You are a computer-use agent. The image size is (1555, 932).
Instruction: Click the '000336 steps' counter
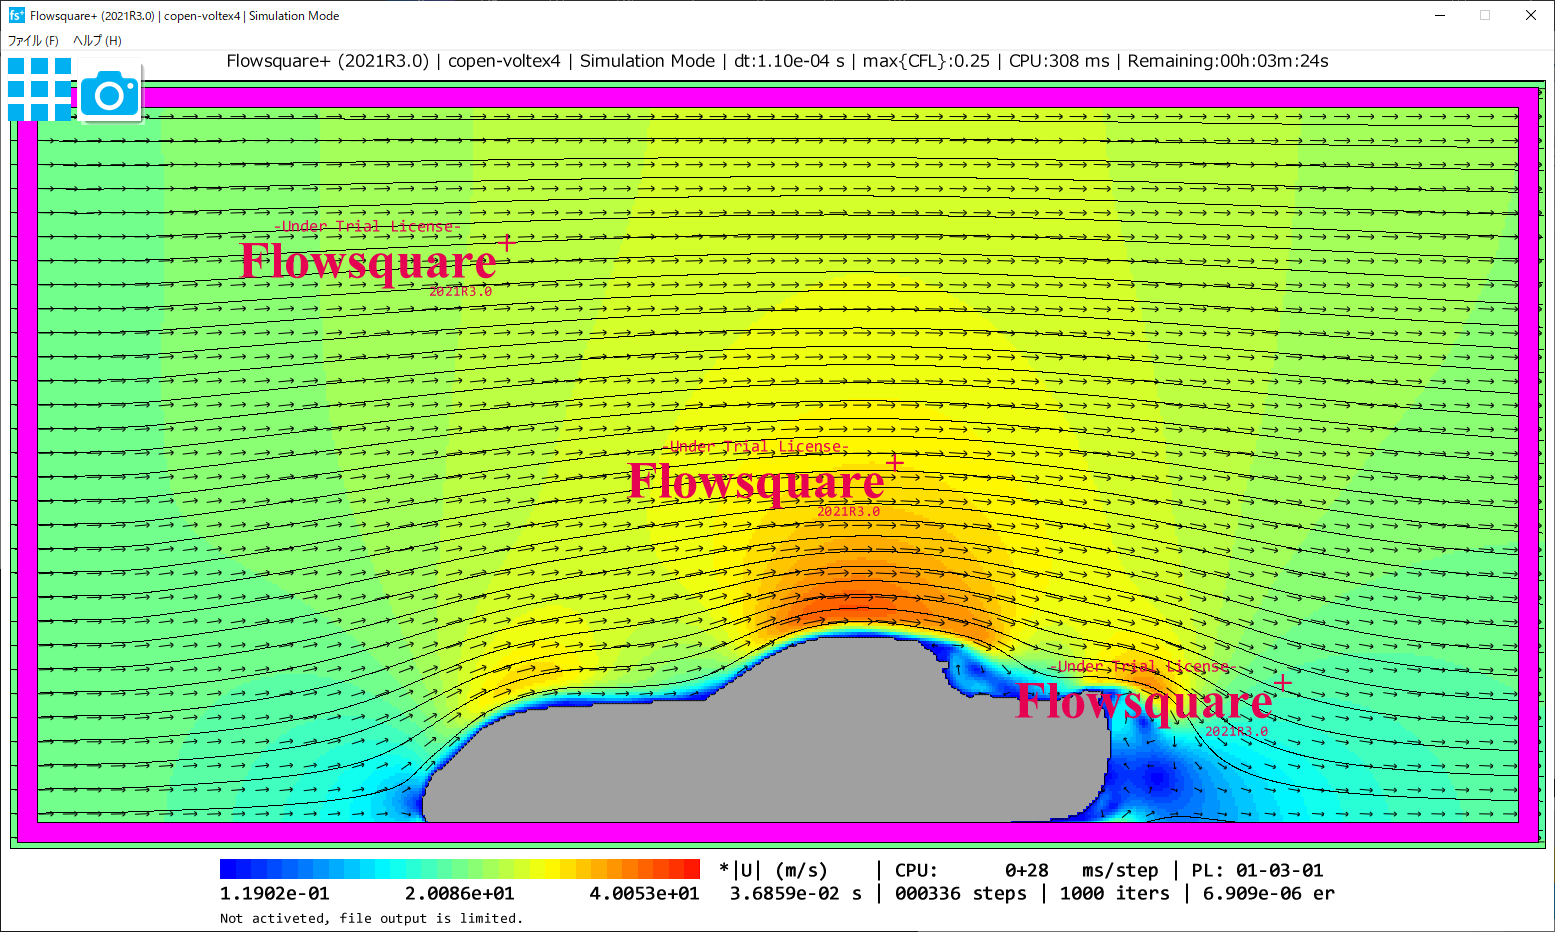coord(960,894)
